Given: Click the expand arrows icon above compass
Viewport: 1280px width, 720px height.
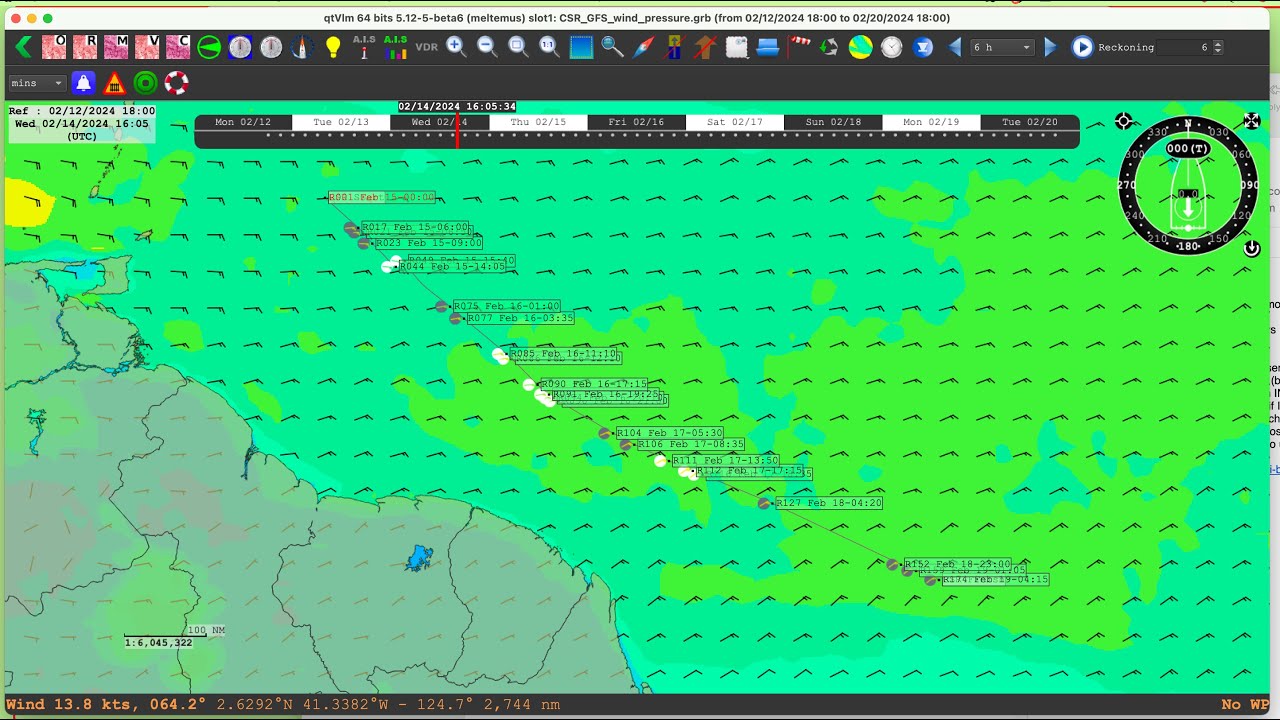Looking at the screenshot, I should (1252, 121).
